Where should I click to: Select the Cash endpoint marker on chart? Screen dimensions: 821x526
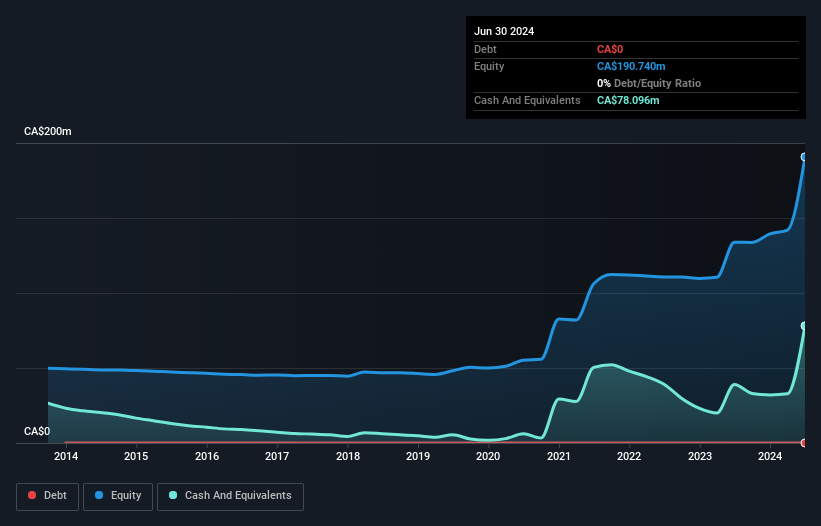804,326
